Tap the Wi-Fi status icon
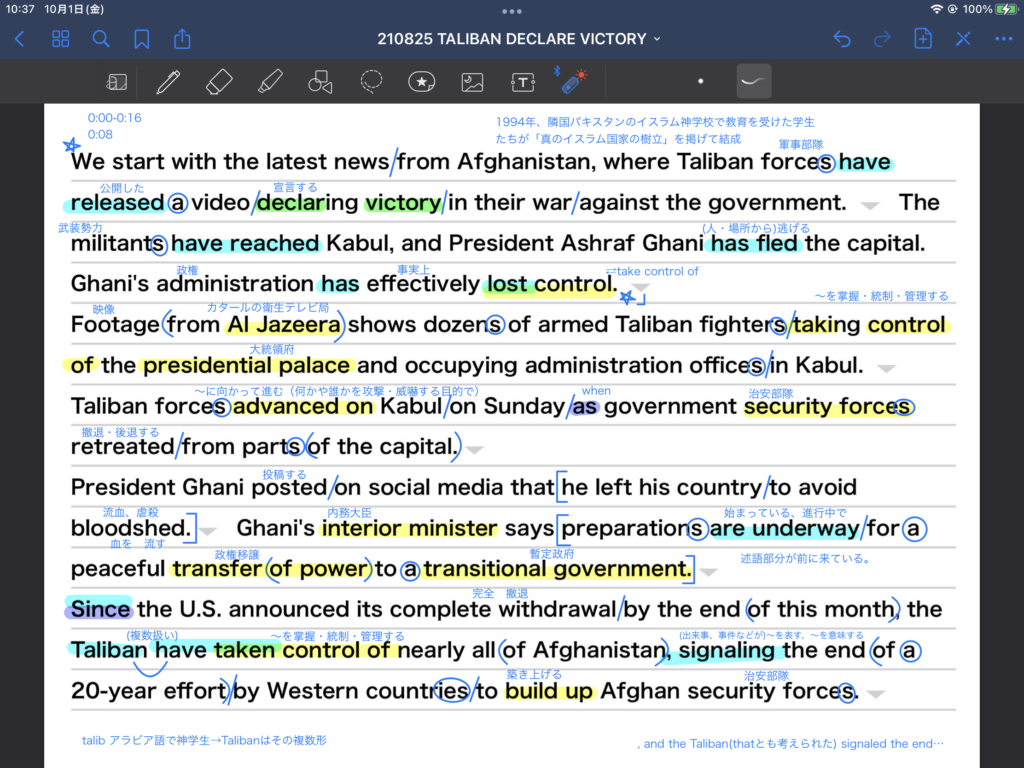This screenshot has height=768, width=1024. coord(936,9)
